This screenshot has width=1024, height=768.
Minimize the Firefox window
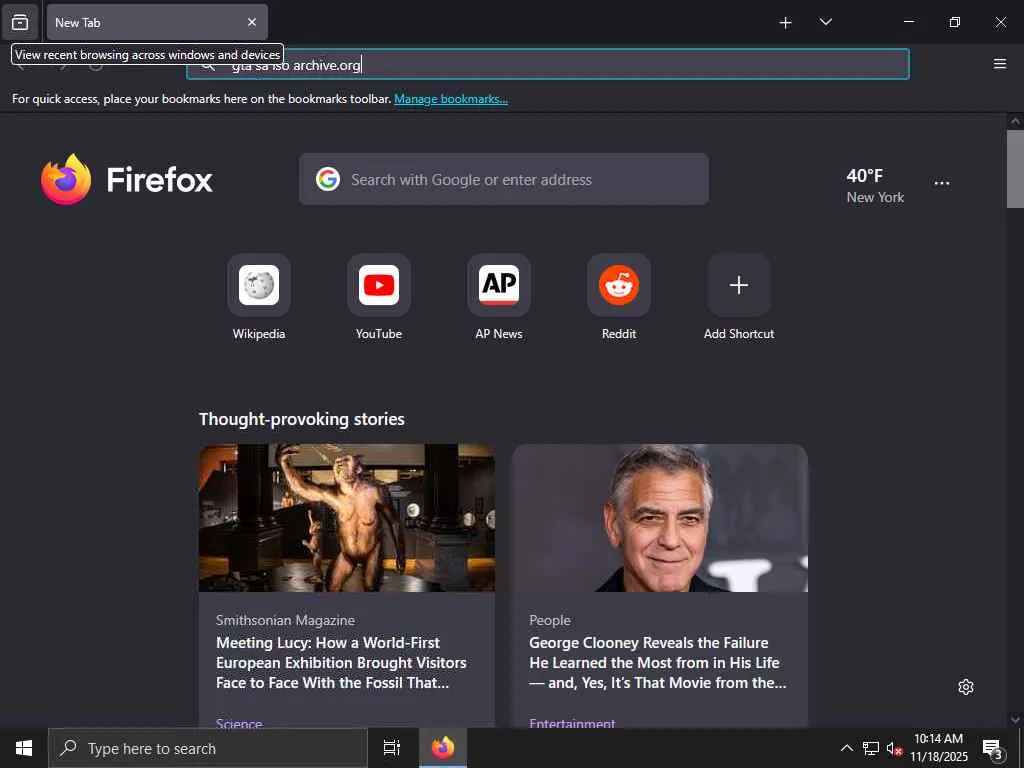(x=908, y=22)
